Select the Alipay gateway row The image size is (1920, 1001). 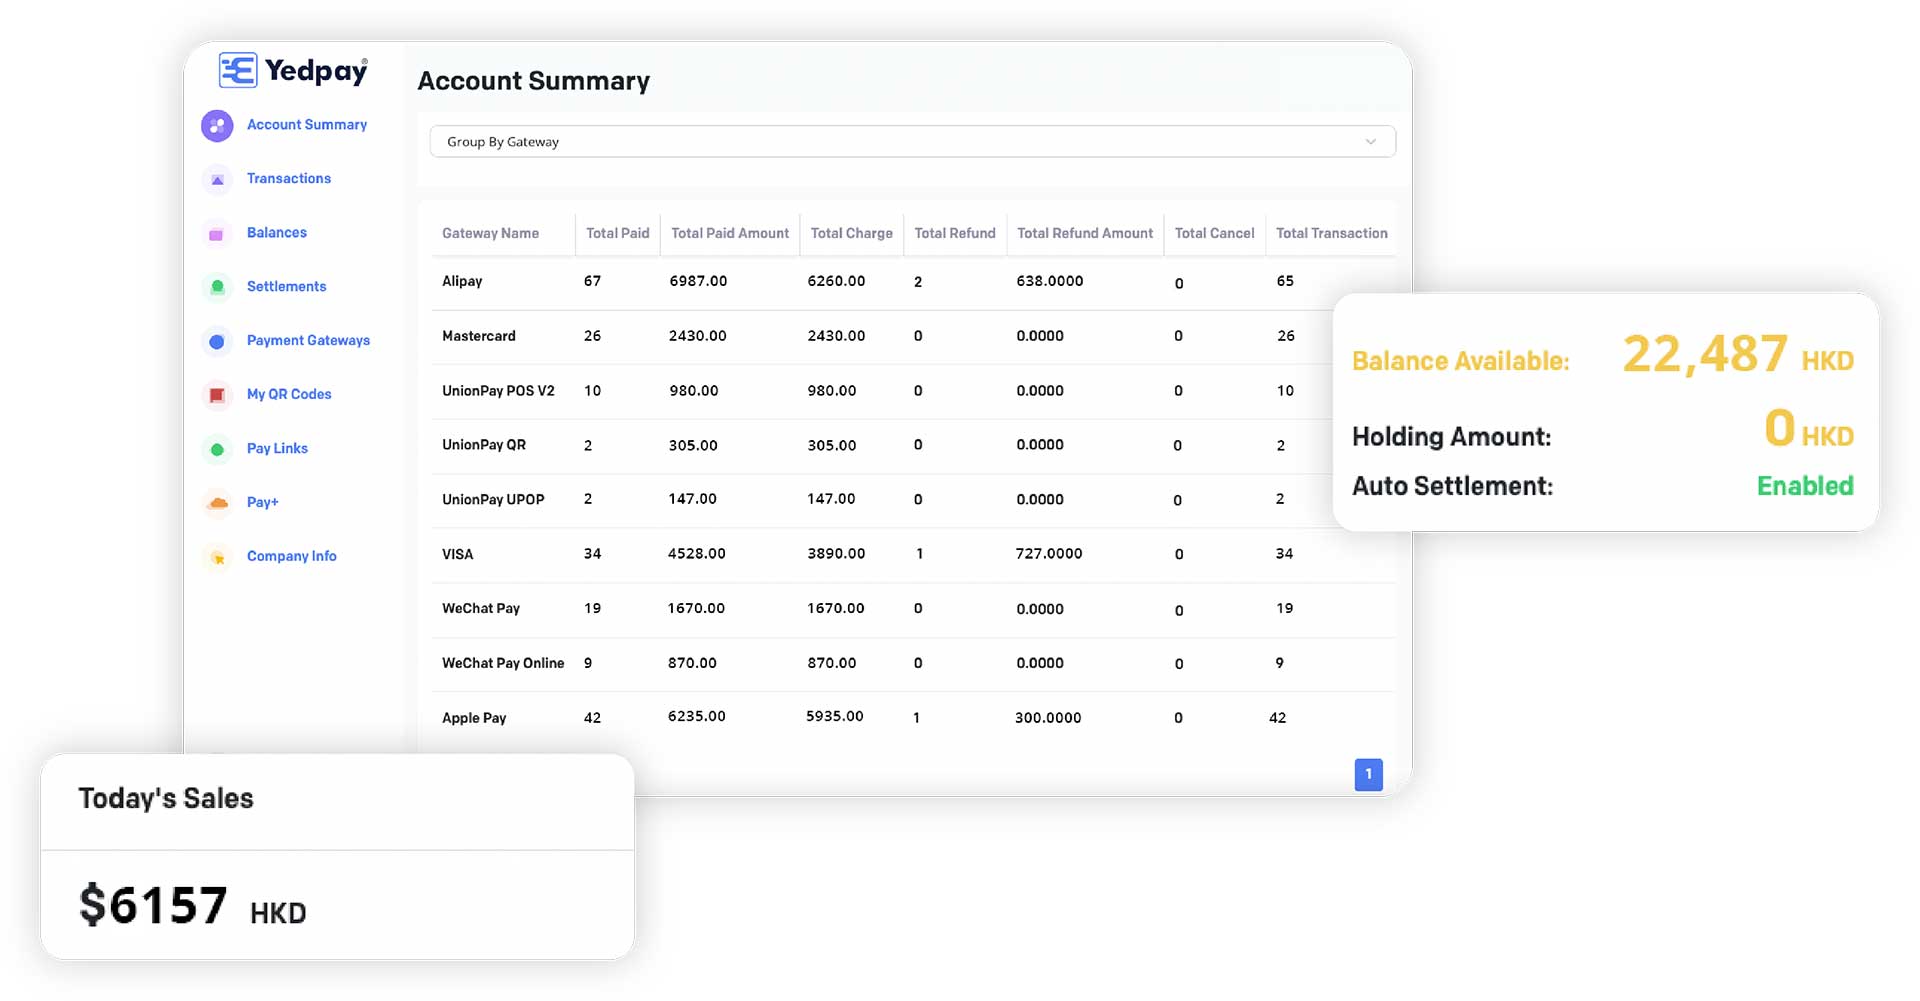click(x=462, y=282)
